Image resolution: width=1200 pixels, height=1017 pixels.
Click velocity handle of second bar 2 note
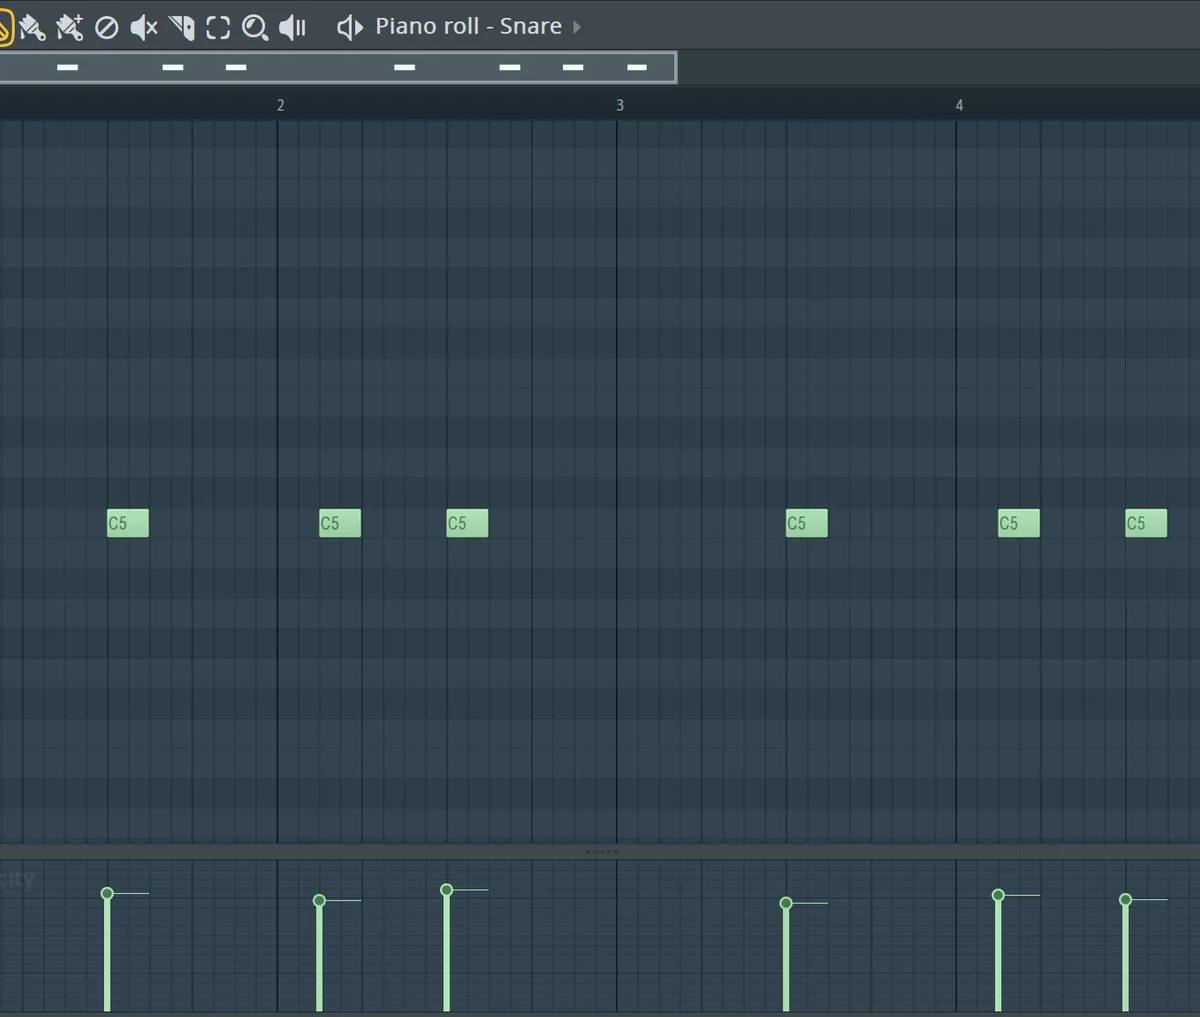click(447, 890)
